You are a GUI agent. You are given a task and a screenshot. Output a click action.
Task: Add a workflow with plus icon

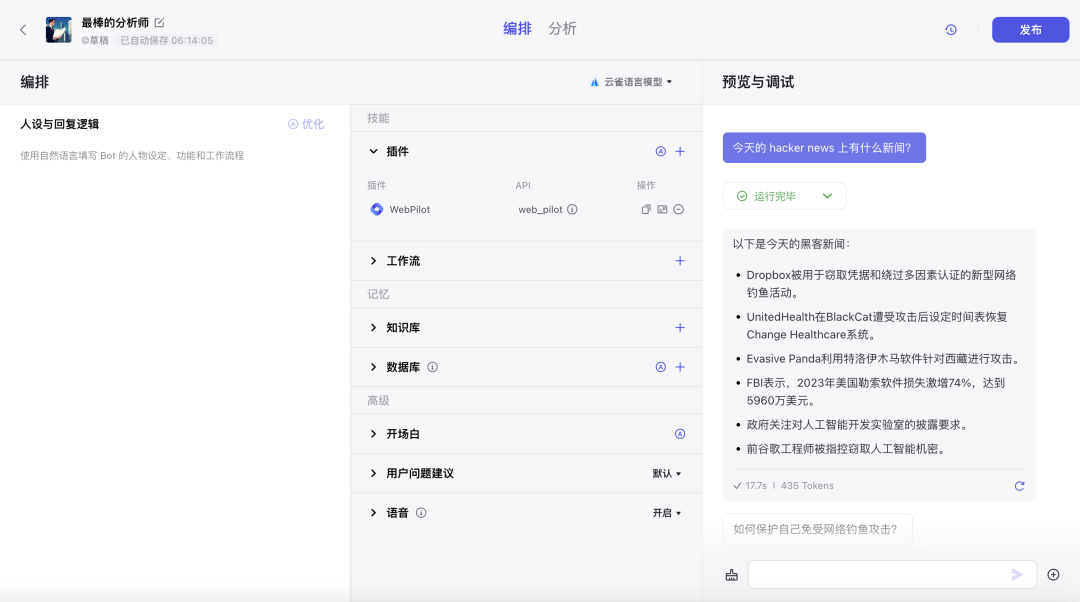(680, 261)
